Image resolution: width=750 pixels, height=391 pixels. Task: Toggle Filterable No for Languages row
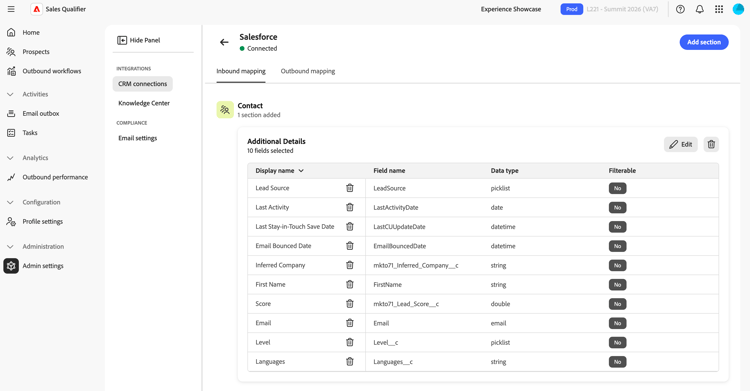618,362
